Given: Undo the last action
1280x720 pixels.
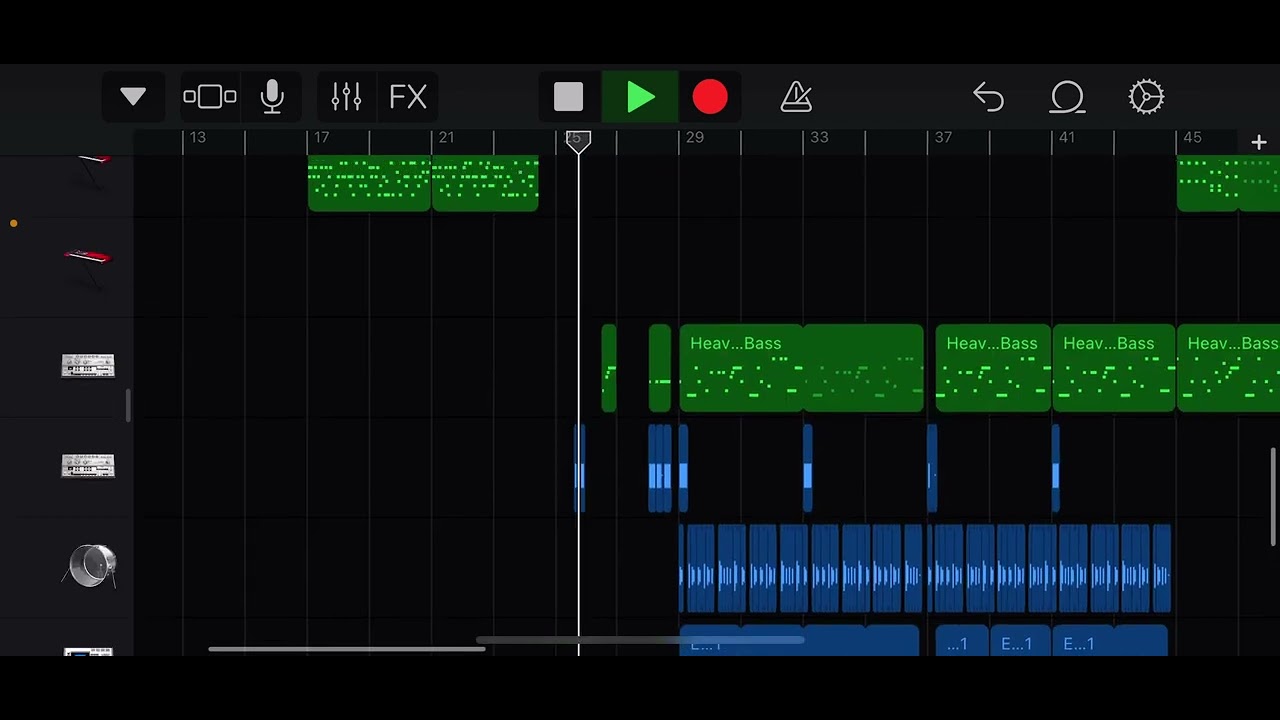Looking at the screenshot, I should point(988,97).
